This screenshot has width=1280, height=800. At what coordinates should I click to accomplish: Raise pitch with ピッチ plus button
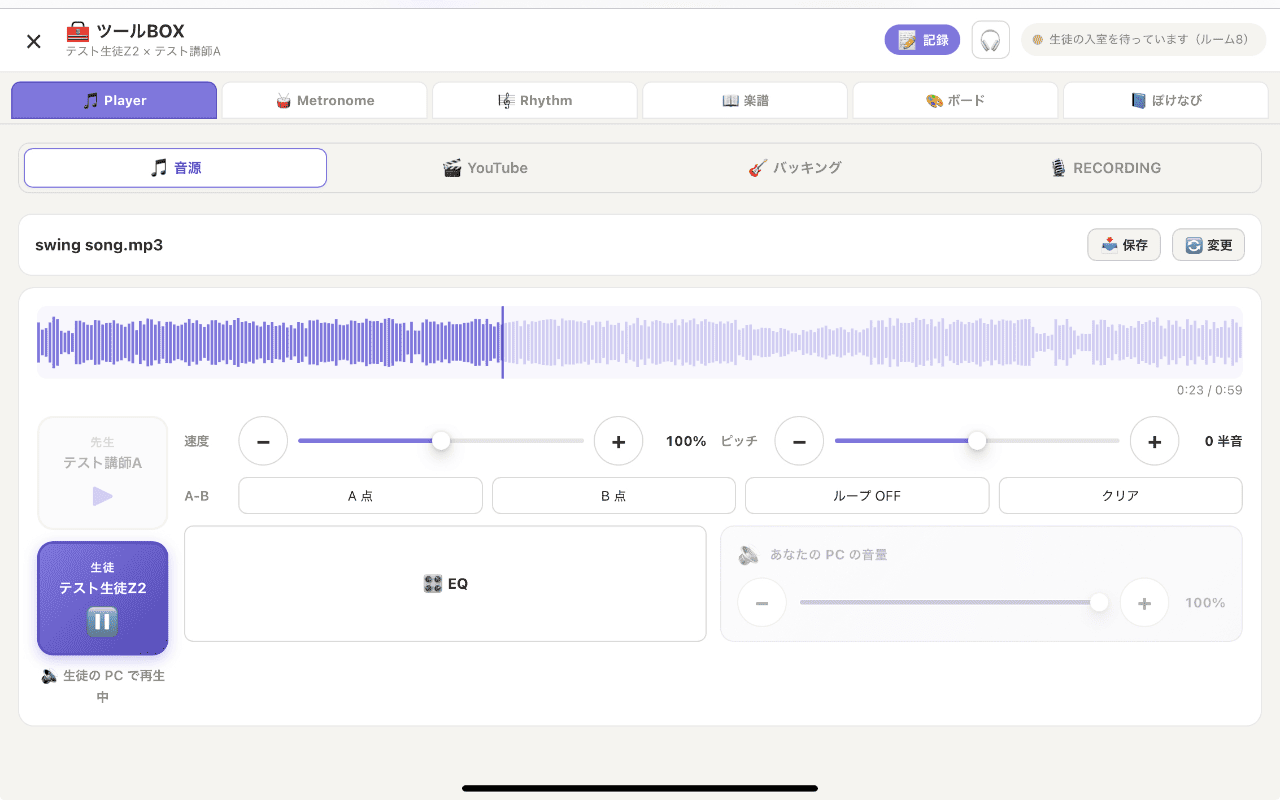(1154, 441)
